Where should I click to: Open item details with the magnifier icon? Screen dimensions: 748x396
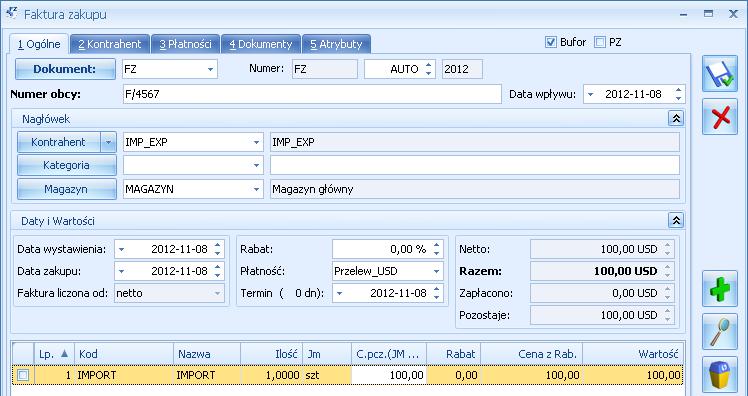(720, 332)
